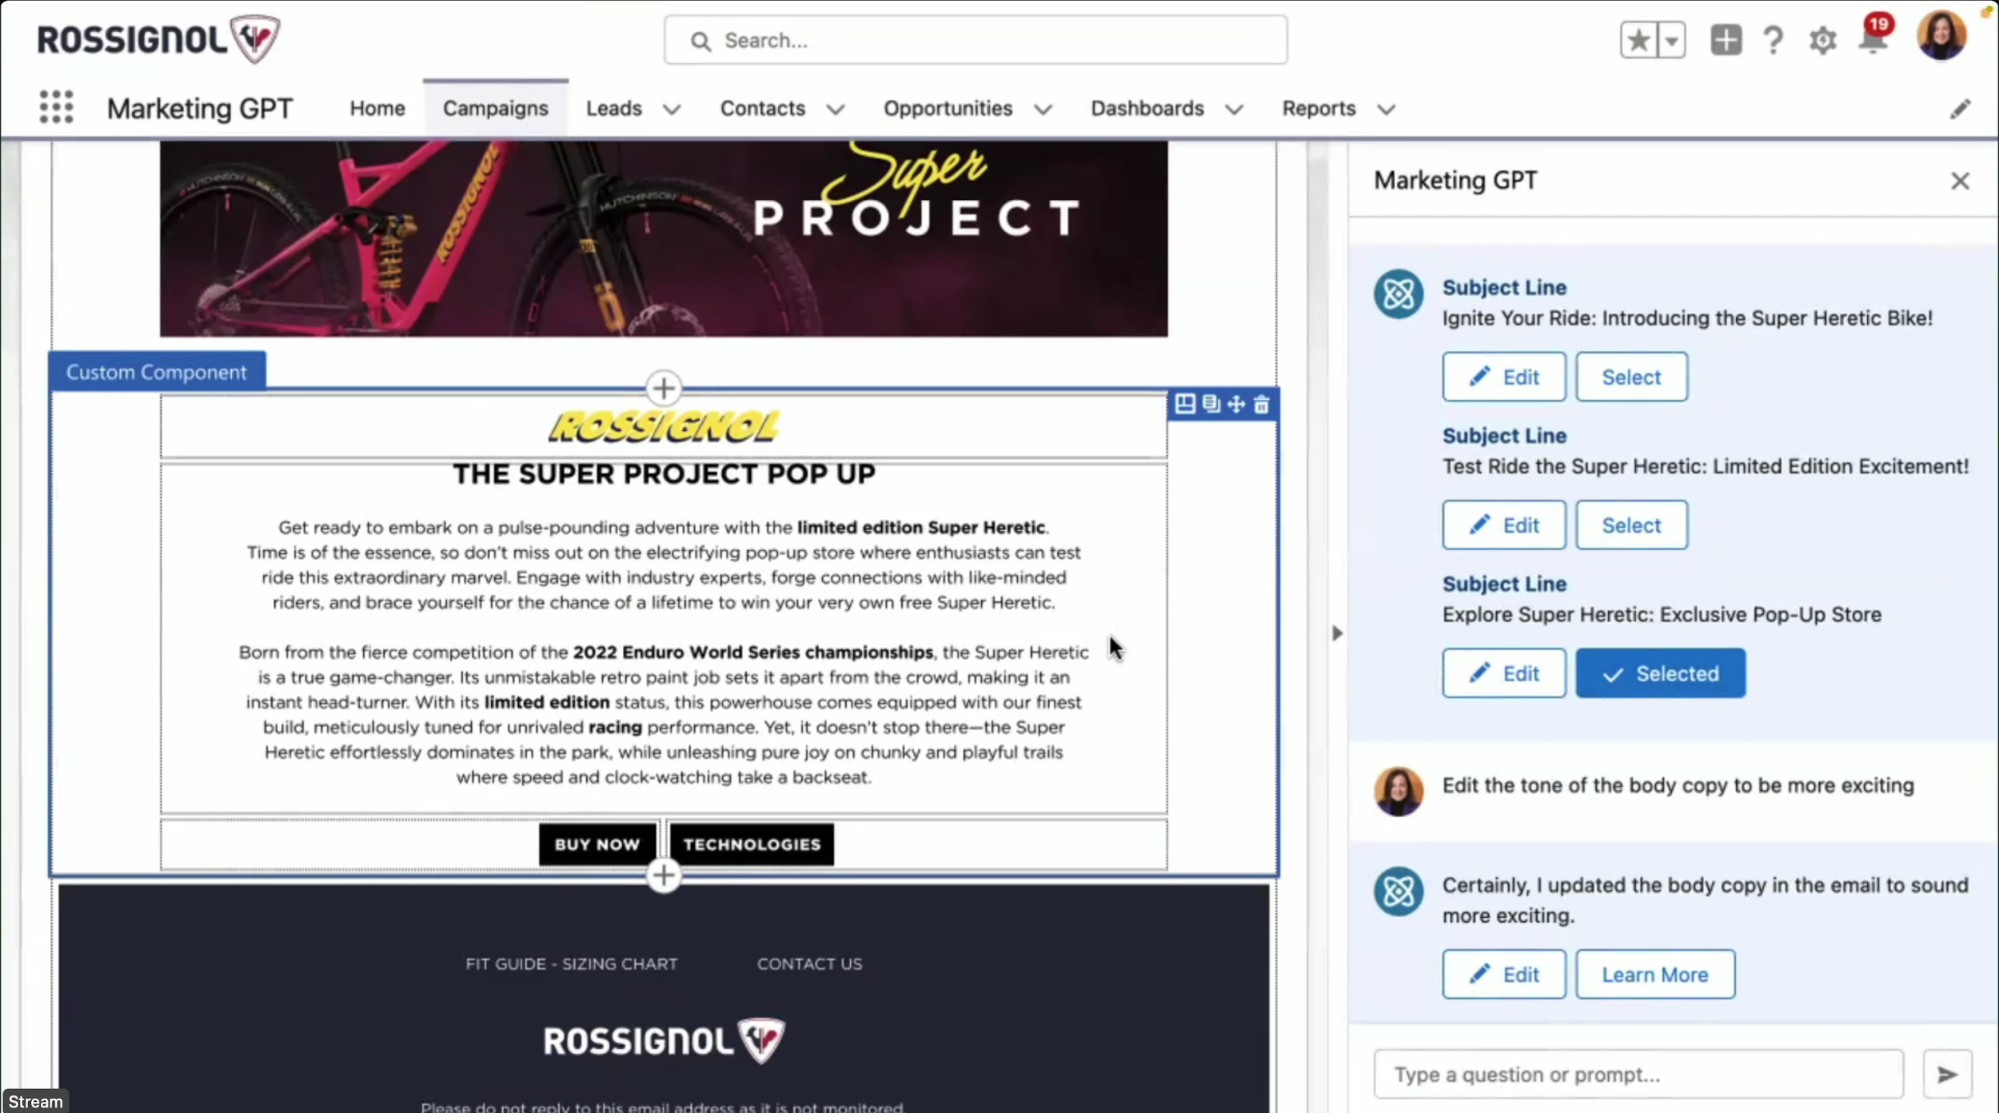Click the send prompt arrow icon
The width and height of the screenshot is (1999, 1114).
(1947, 1074)
